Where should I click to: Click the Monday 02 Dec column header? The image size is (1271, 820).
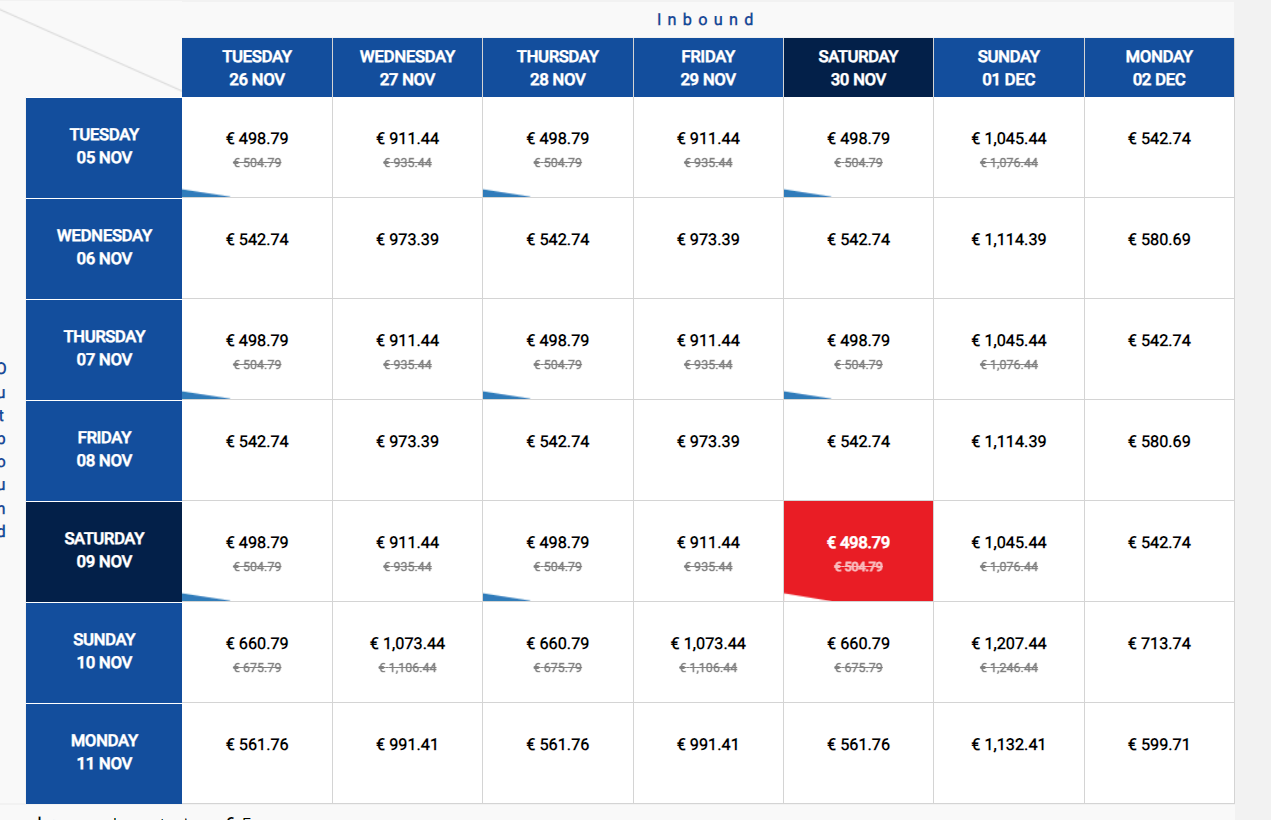click(1159, 68)
